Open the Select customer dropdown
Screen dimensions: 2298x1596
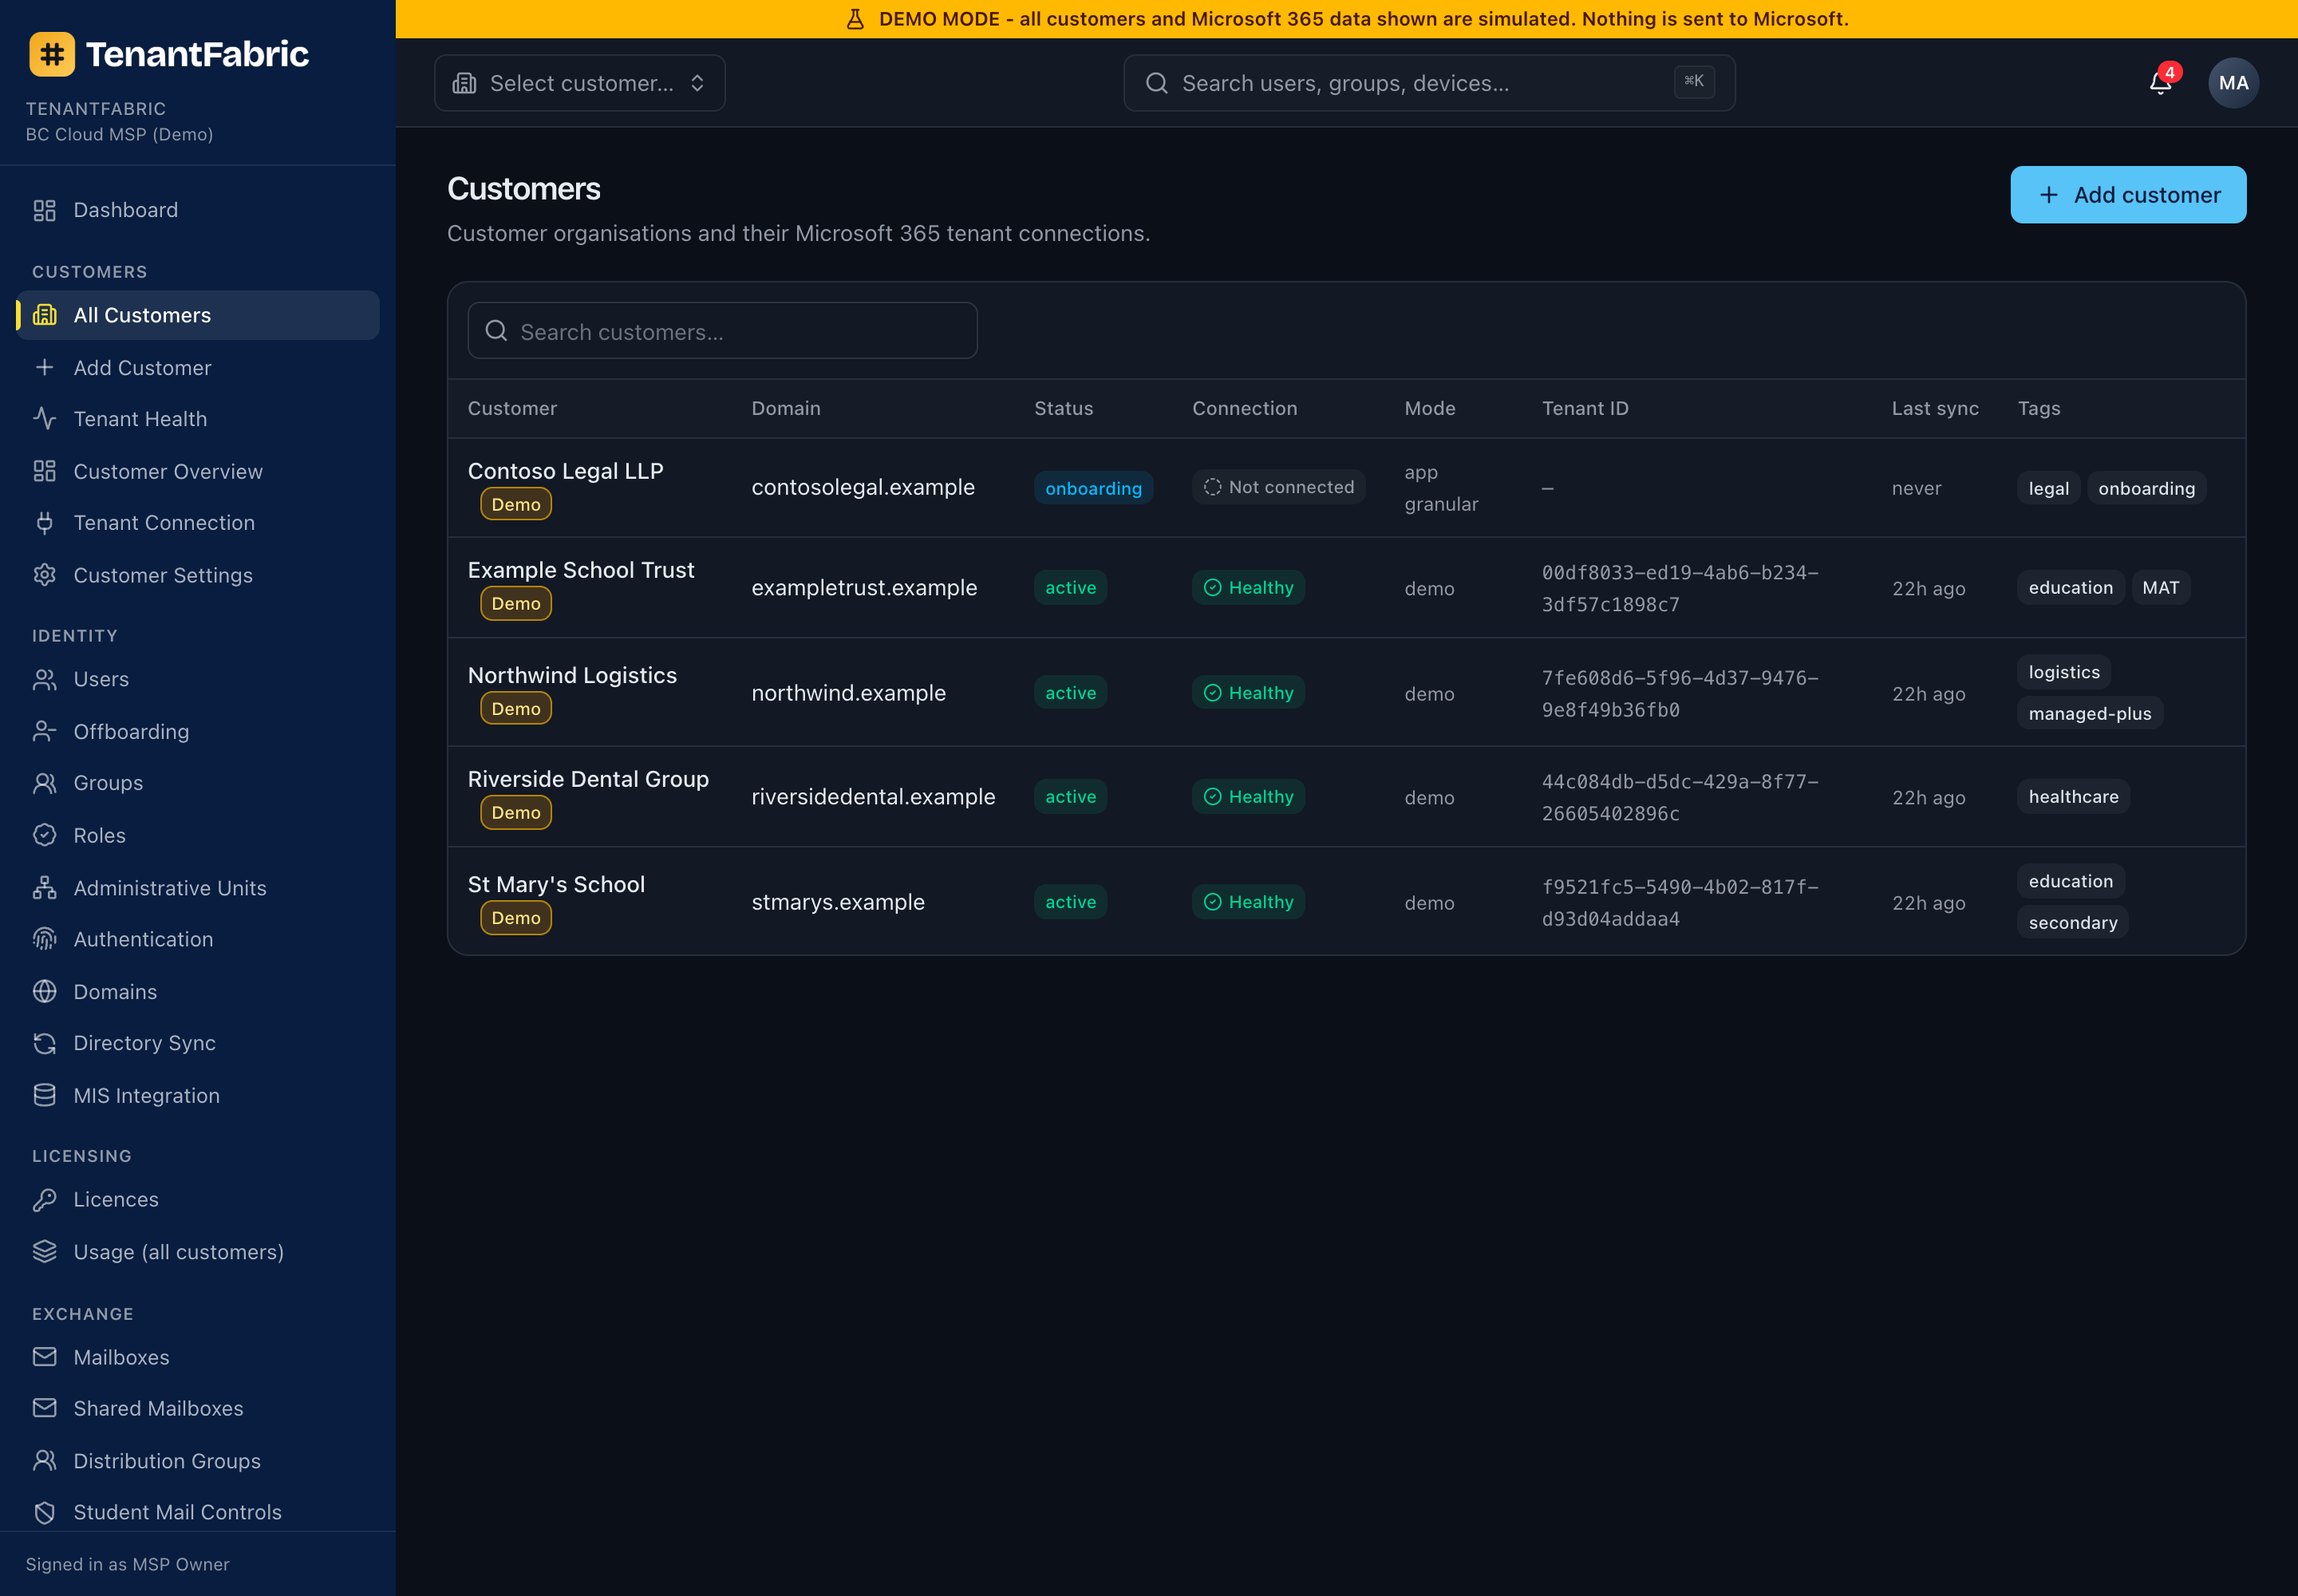[580, 83]
